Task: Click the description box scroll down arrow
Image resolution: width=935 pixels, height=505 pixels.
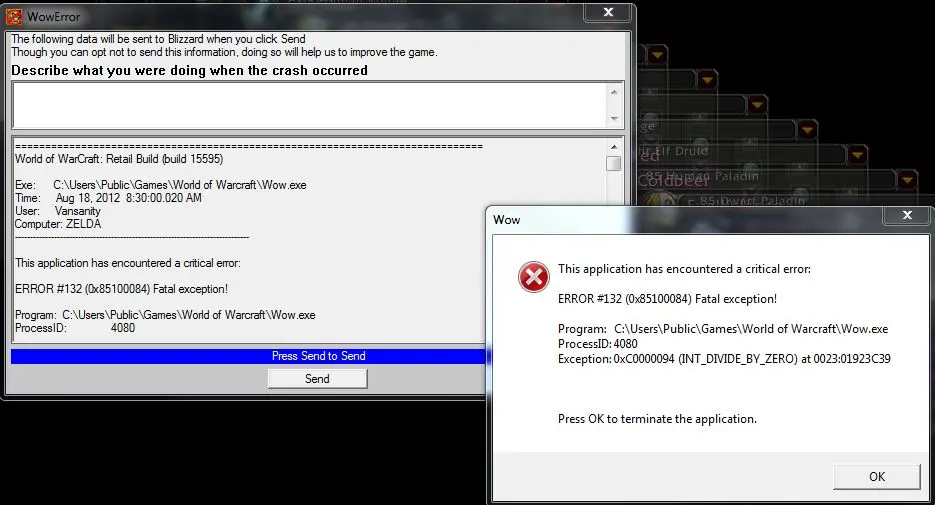Action: pyautogui.click(x=614, y=119)
